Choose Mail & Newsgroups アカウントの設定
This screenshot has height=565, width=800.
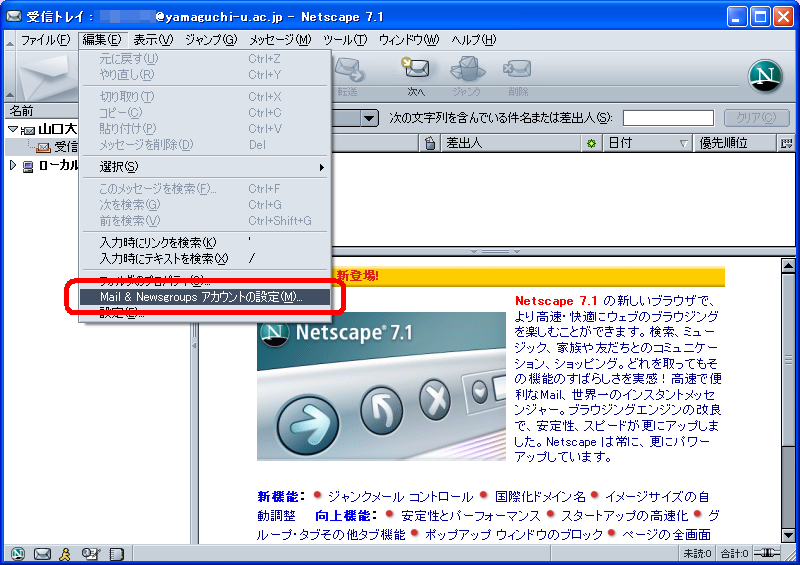205,297
